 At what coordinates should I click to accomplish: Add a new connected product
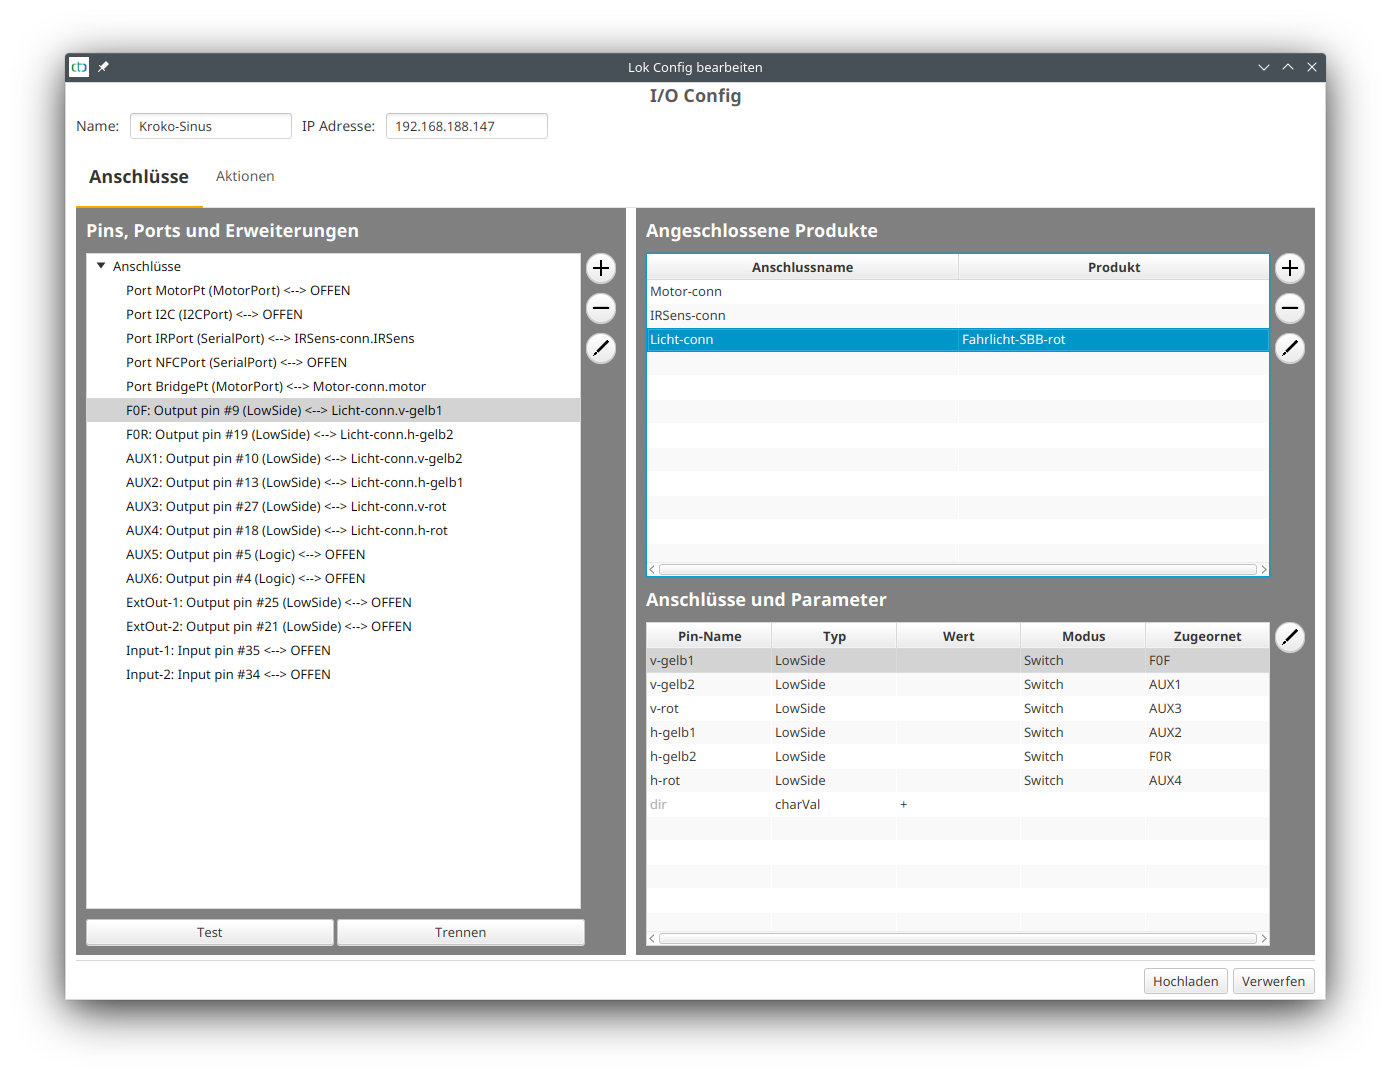[1289, 268]
